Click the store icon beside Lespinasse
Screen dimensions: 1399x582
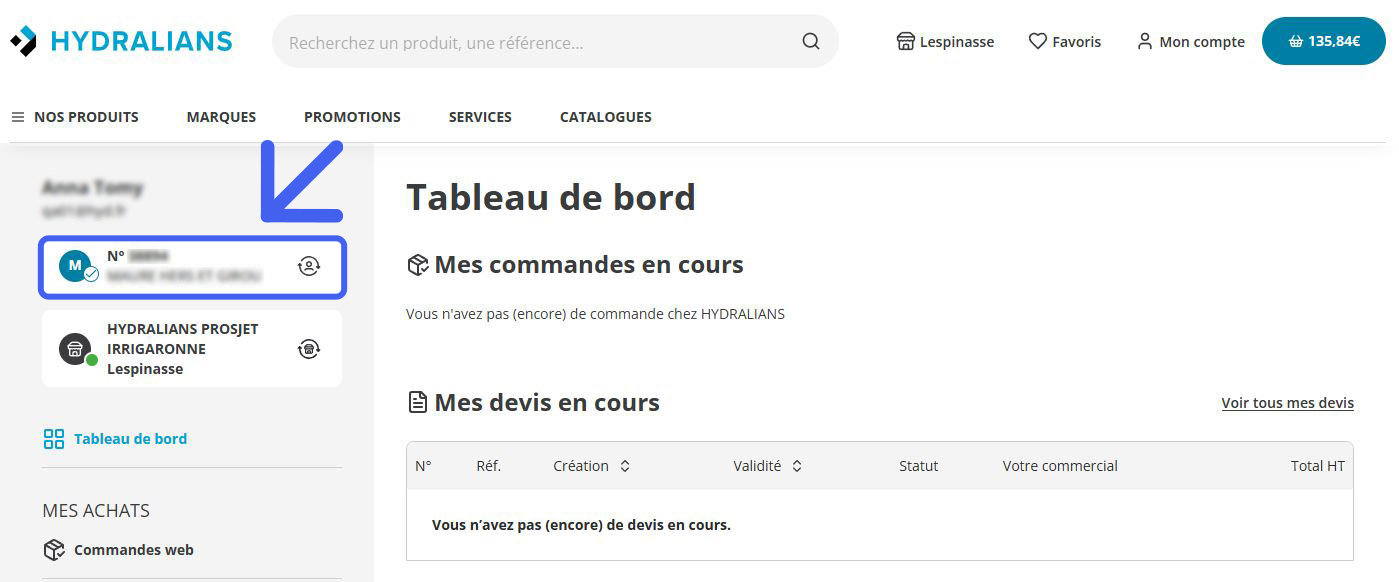[x=906, y=42]
